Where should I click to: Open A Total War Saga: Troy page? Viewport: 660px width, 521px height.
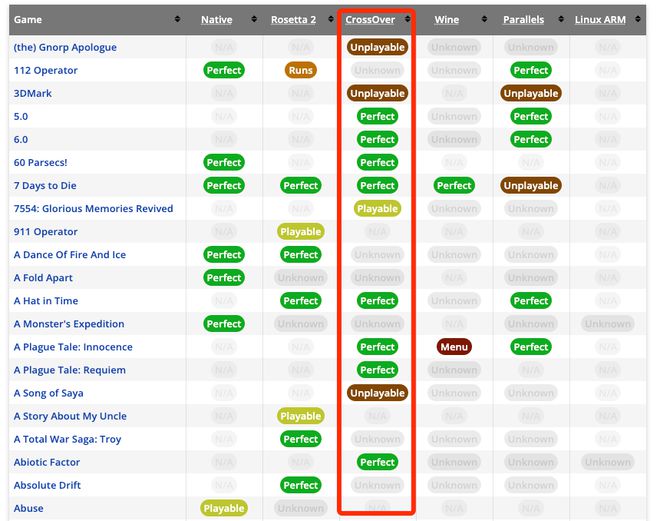tap(67, 439)
